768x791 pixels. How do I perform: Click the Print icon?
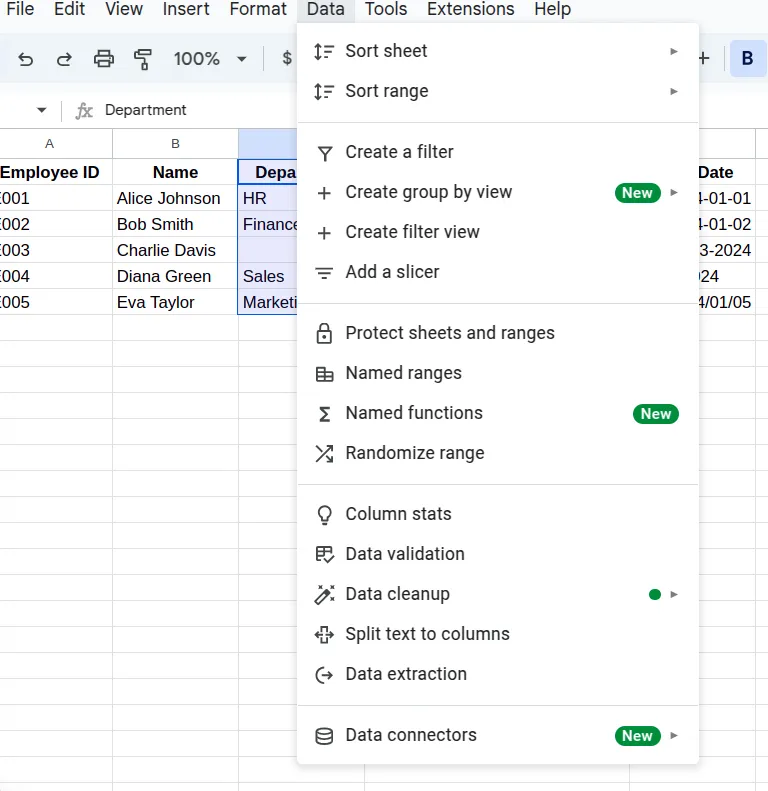point(104,59)
